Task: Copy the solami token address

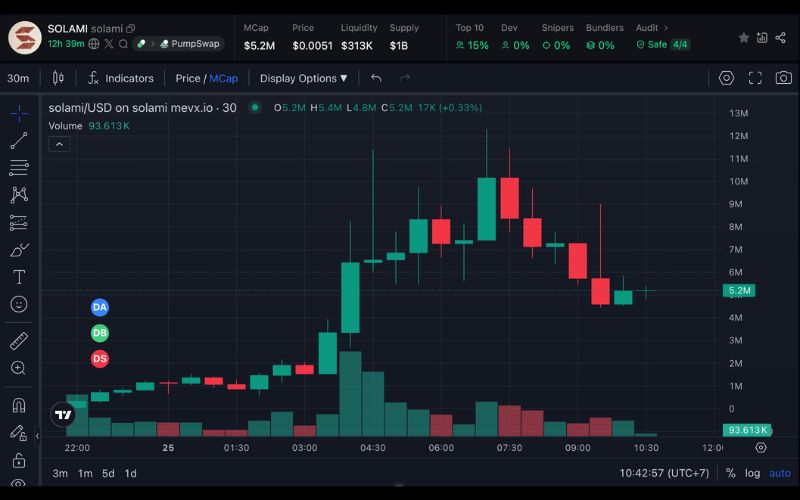Action: (x=131, y=29)
